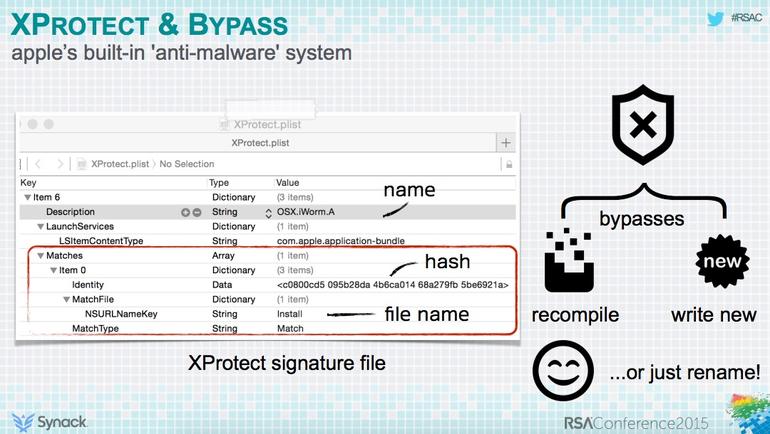The width and height of the screenshot is (770, 434).
Task: Collapse the LaunchServices disclosure triangle
Action: click(40, 227)
